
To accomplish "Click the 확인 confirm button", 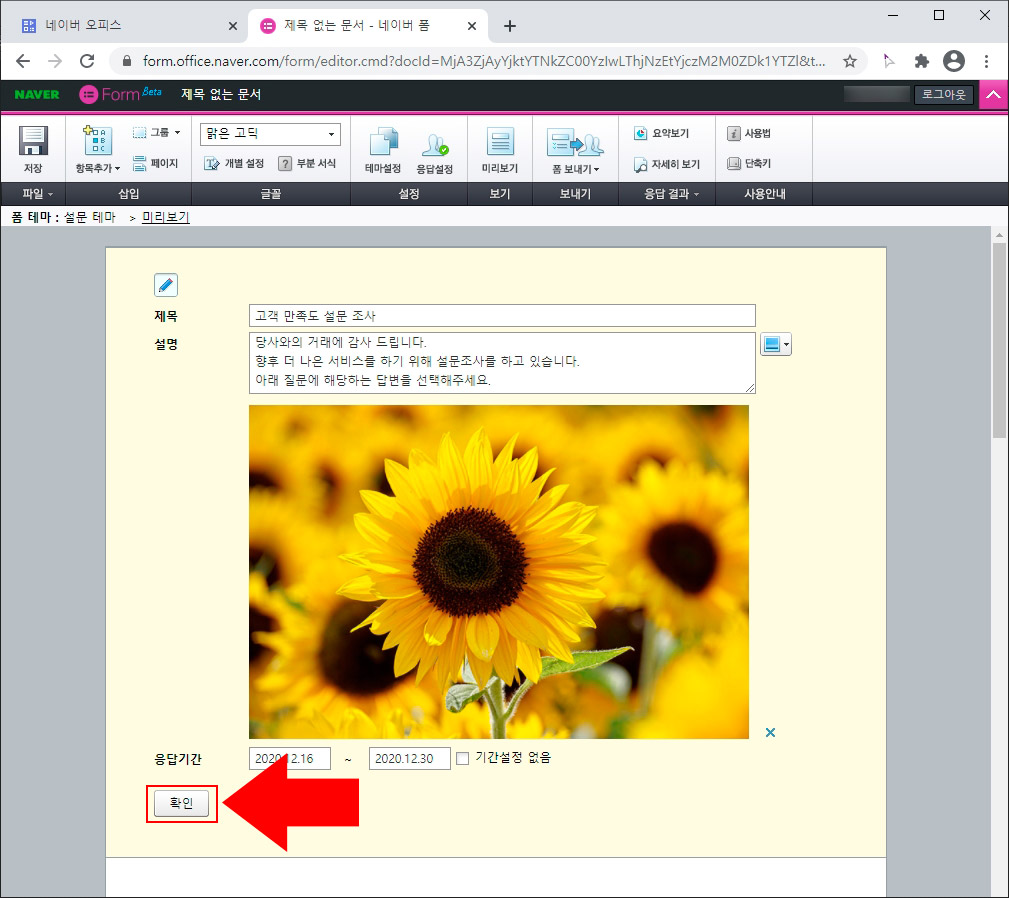I will [181, 803].
